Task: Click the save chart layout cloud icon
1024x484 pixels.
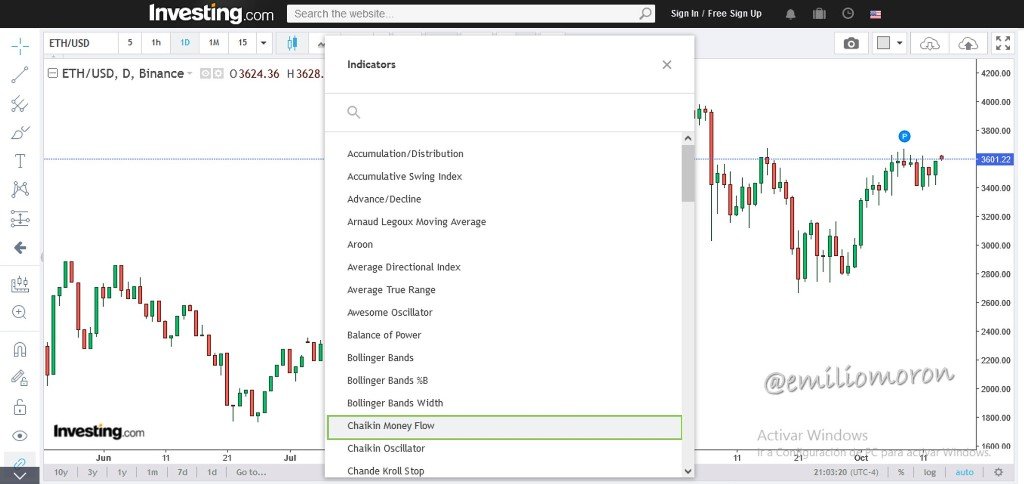Action: tap(968, 43)
